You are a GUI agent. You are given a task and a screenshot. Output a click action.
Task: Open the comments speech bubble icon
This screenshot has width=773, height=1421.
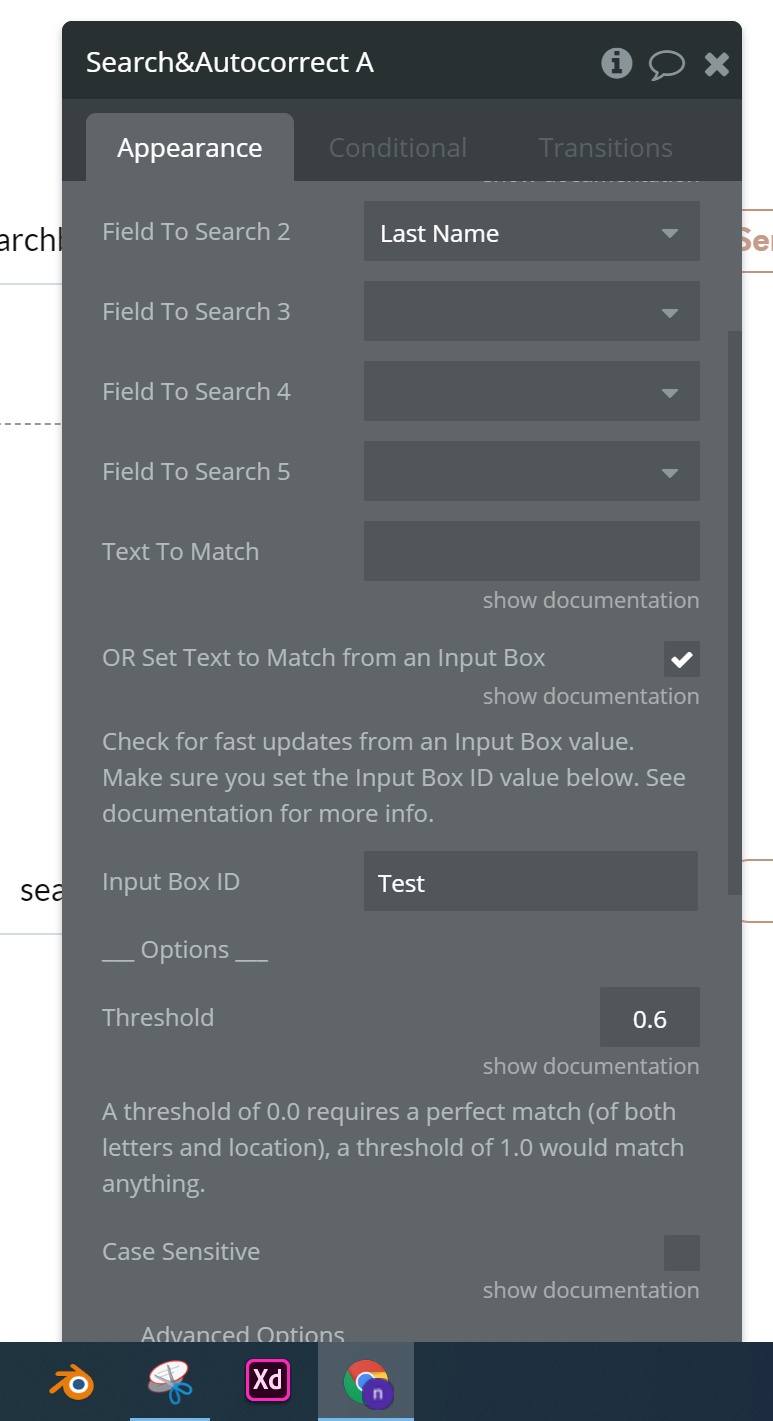pyautogui.click(x=667, y=64)
